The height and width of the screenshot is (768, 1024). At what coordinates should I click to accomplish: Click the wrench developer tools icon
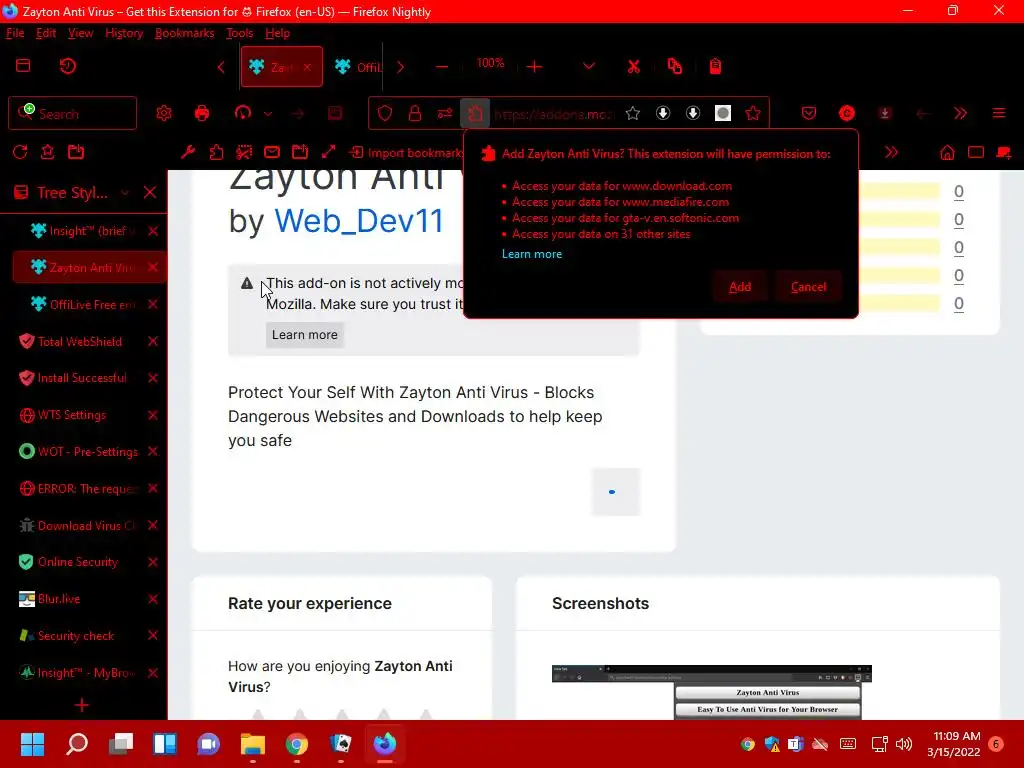[188, 152]
